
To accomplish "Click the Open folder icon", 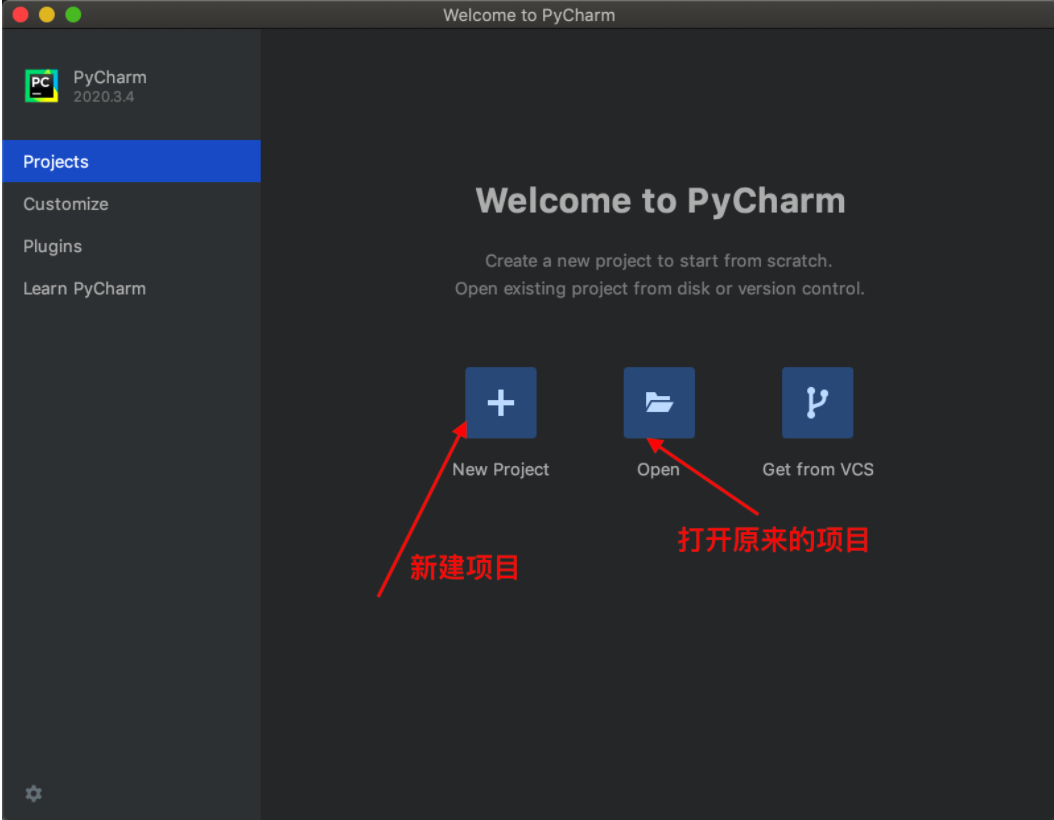I will [659, 403].
